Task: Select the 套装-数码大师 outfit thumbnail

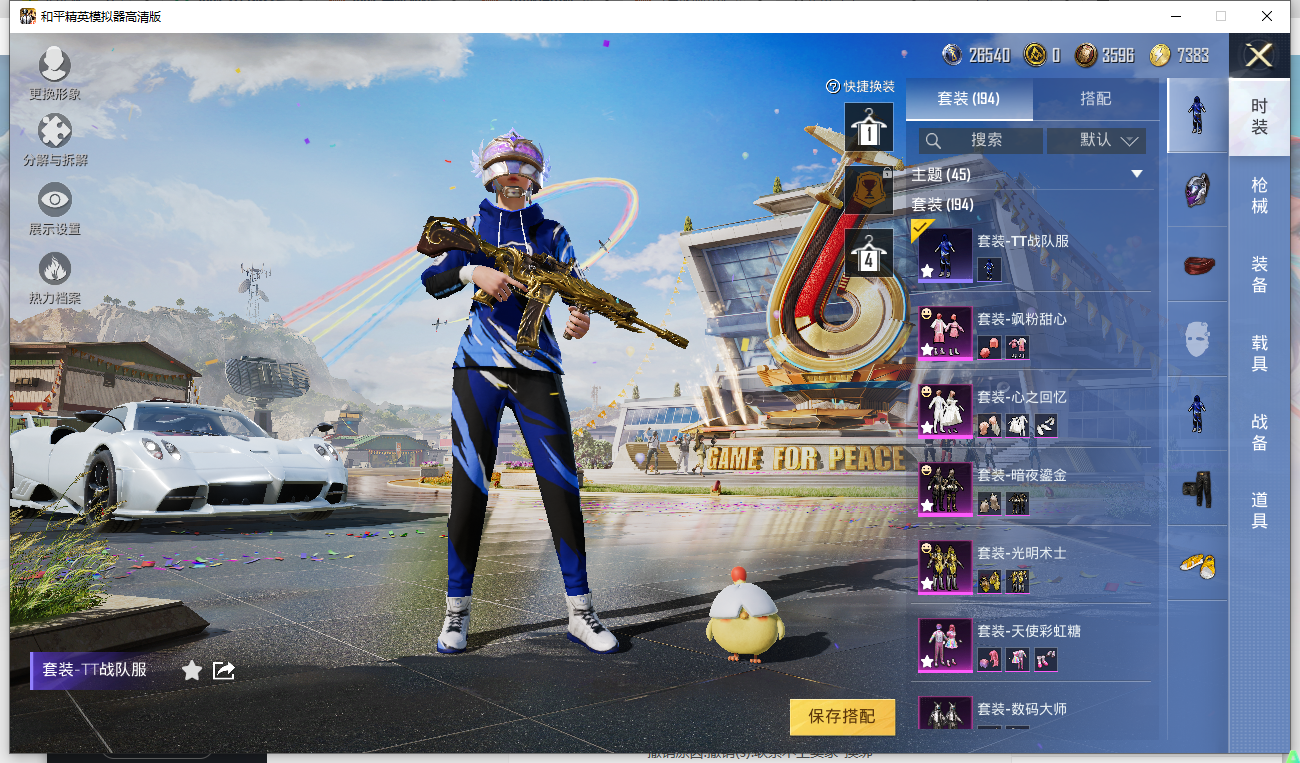Action: [945, 712]
